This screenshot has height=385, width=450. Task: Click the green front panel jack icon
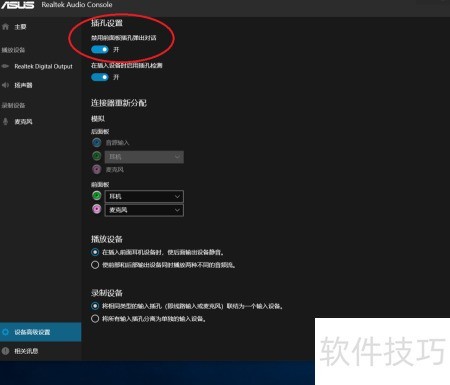point(97,196)
